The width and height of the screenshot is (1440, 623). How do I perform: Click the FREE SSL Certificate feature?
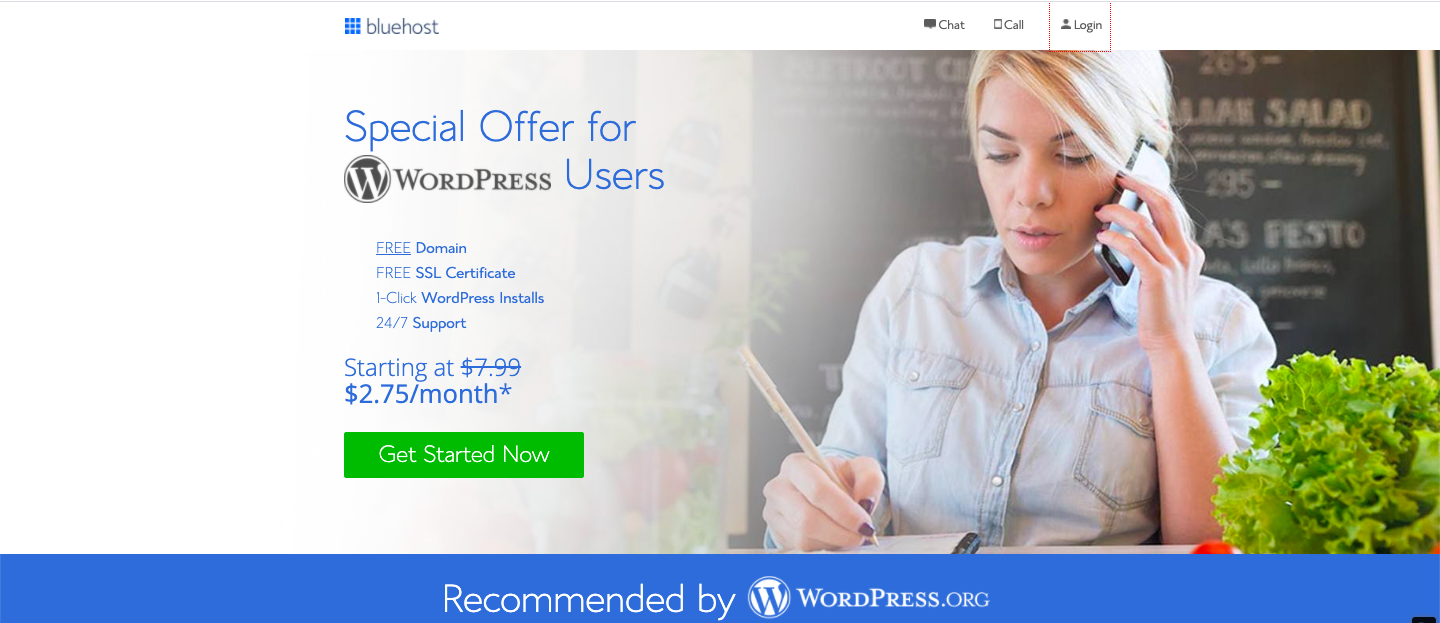(446, 273)
